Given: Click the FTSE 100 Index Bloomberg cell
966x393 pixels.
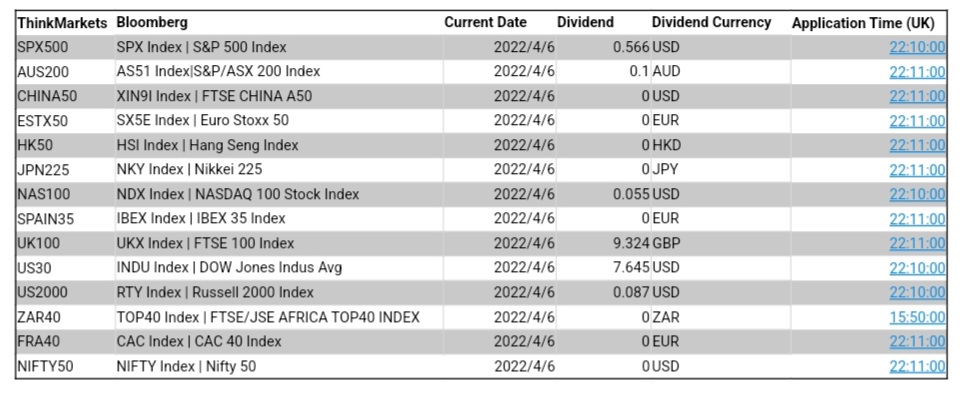Looking at the screenshot, I should 205,243.
